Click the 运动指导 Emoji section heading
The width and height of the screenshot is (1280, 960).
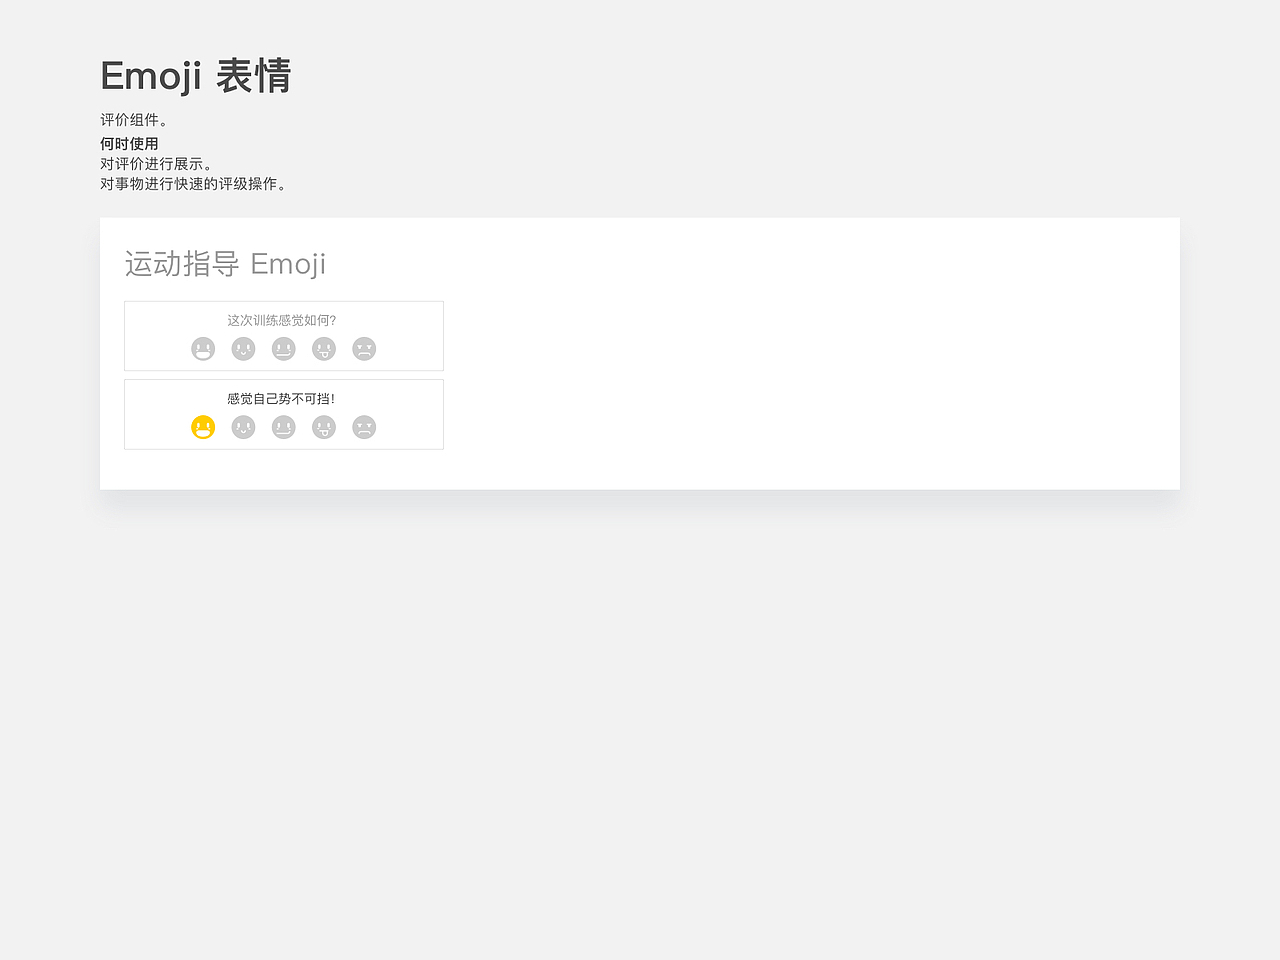225,263
